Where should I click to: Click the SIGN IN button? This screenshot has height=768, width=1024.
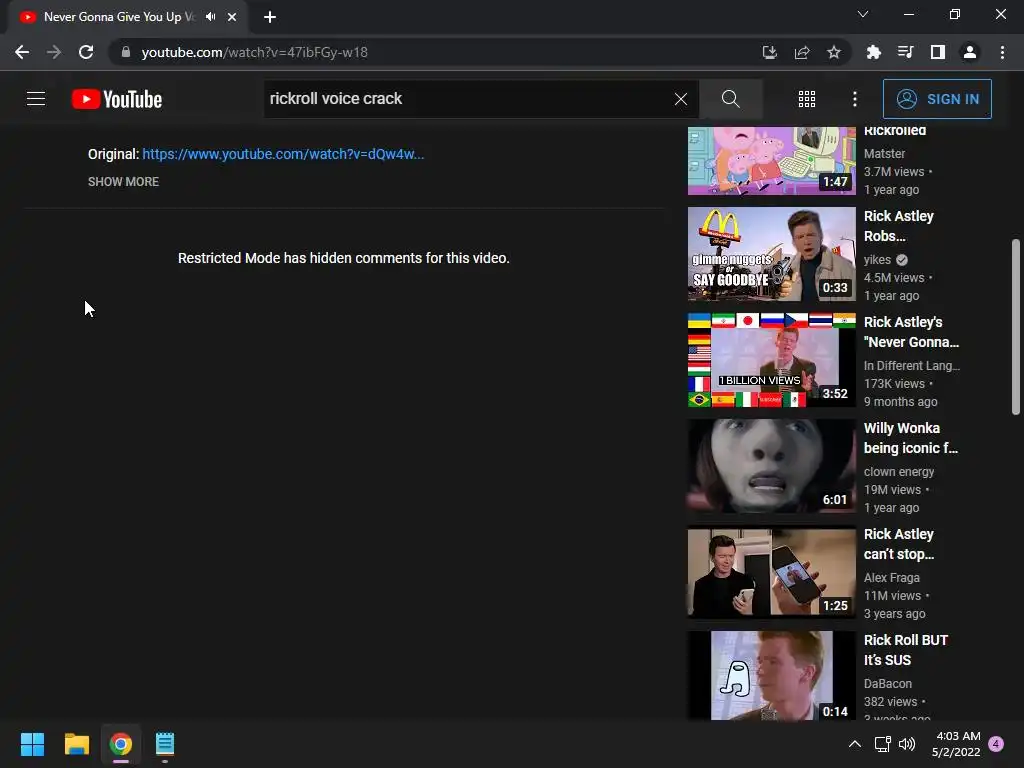coord(937,99)
